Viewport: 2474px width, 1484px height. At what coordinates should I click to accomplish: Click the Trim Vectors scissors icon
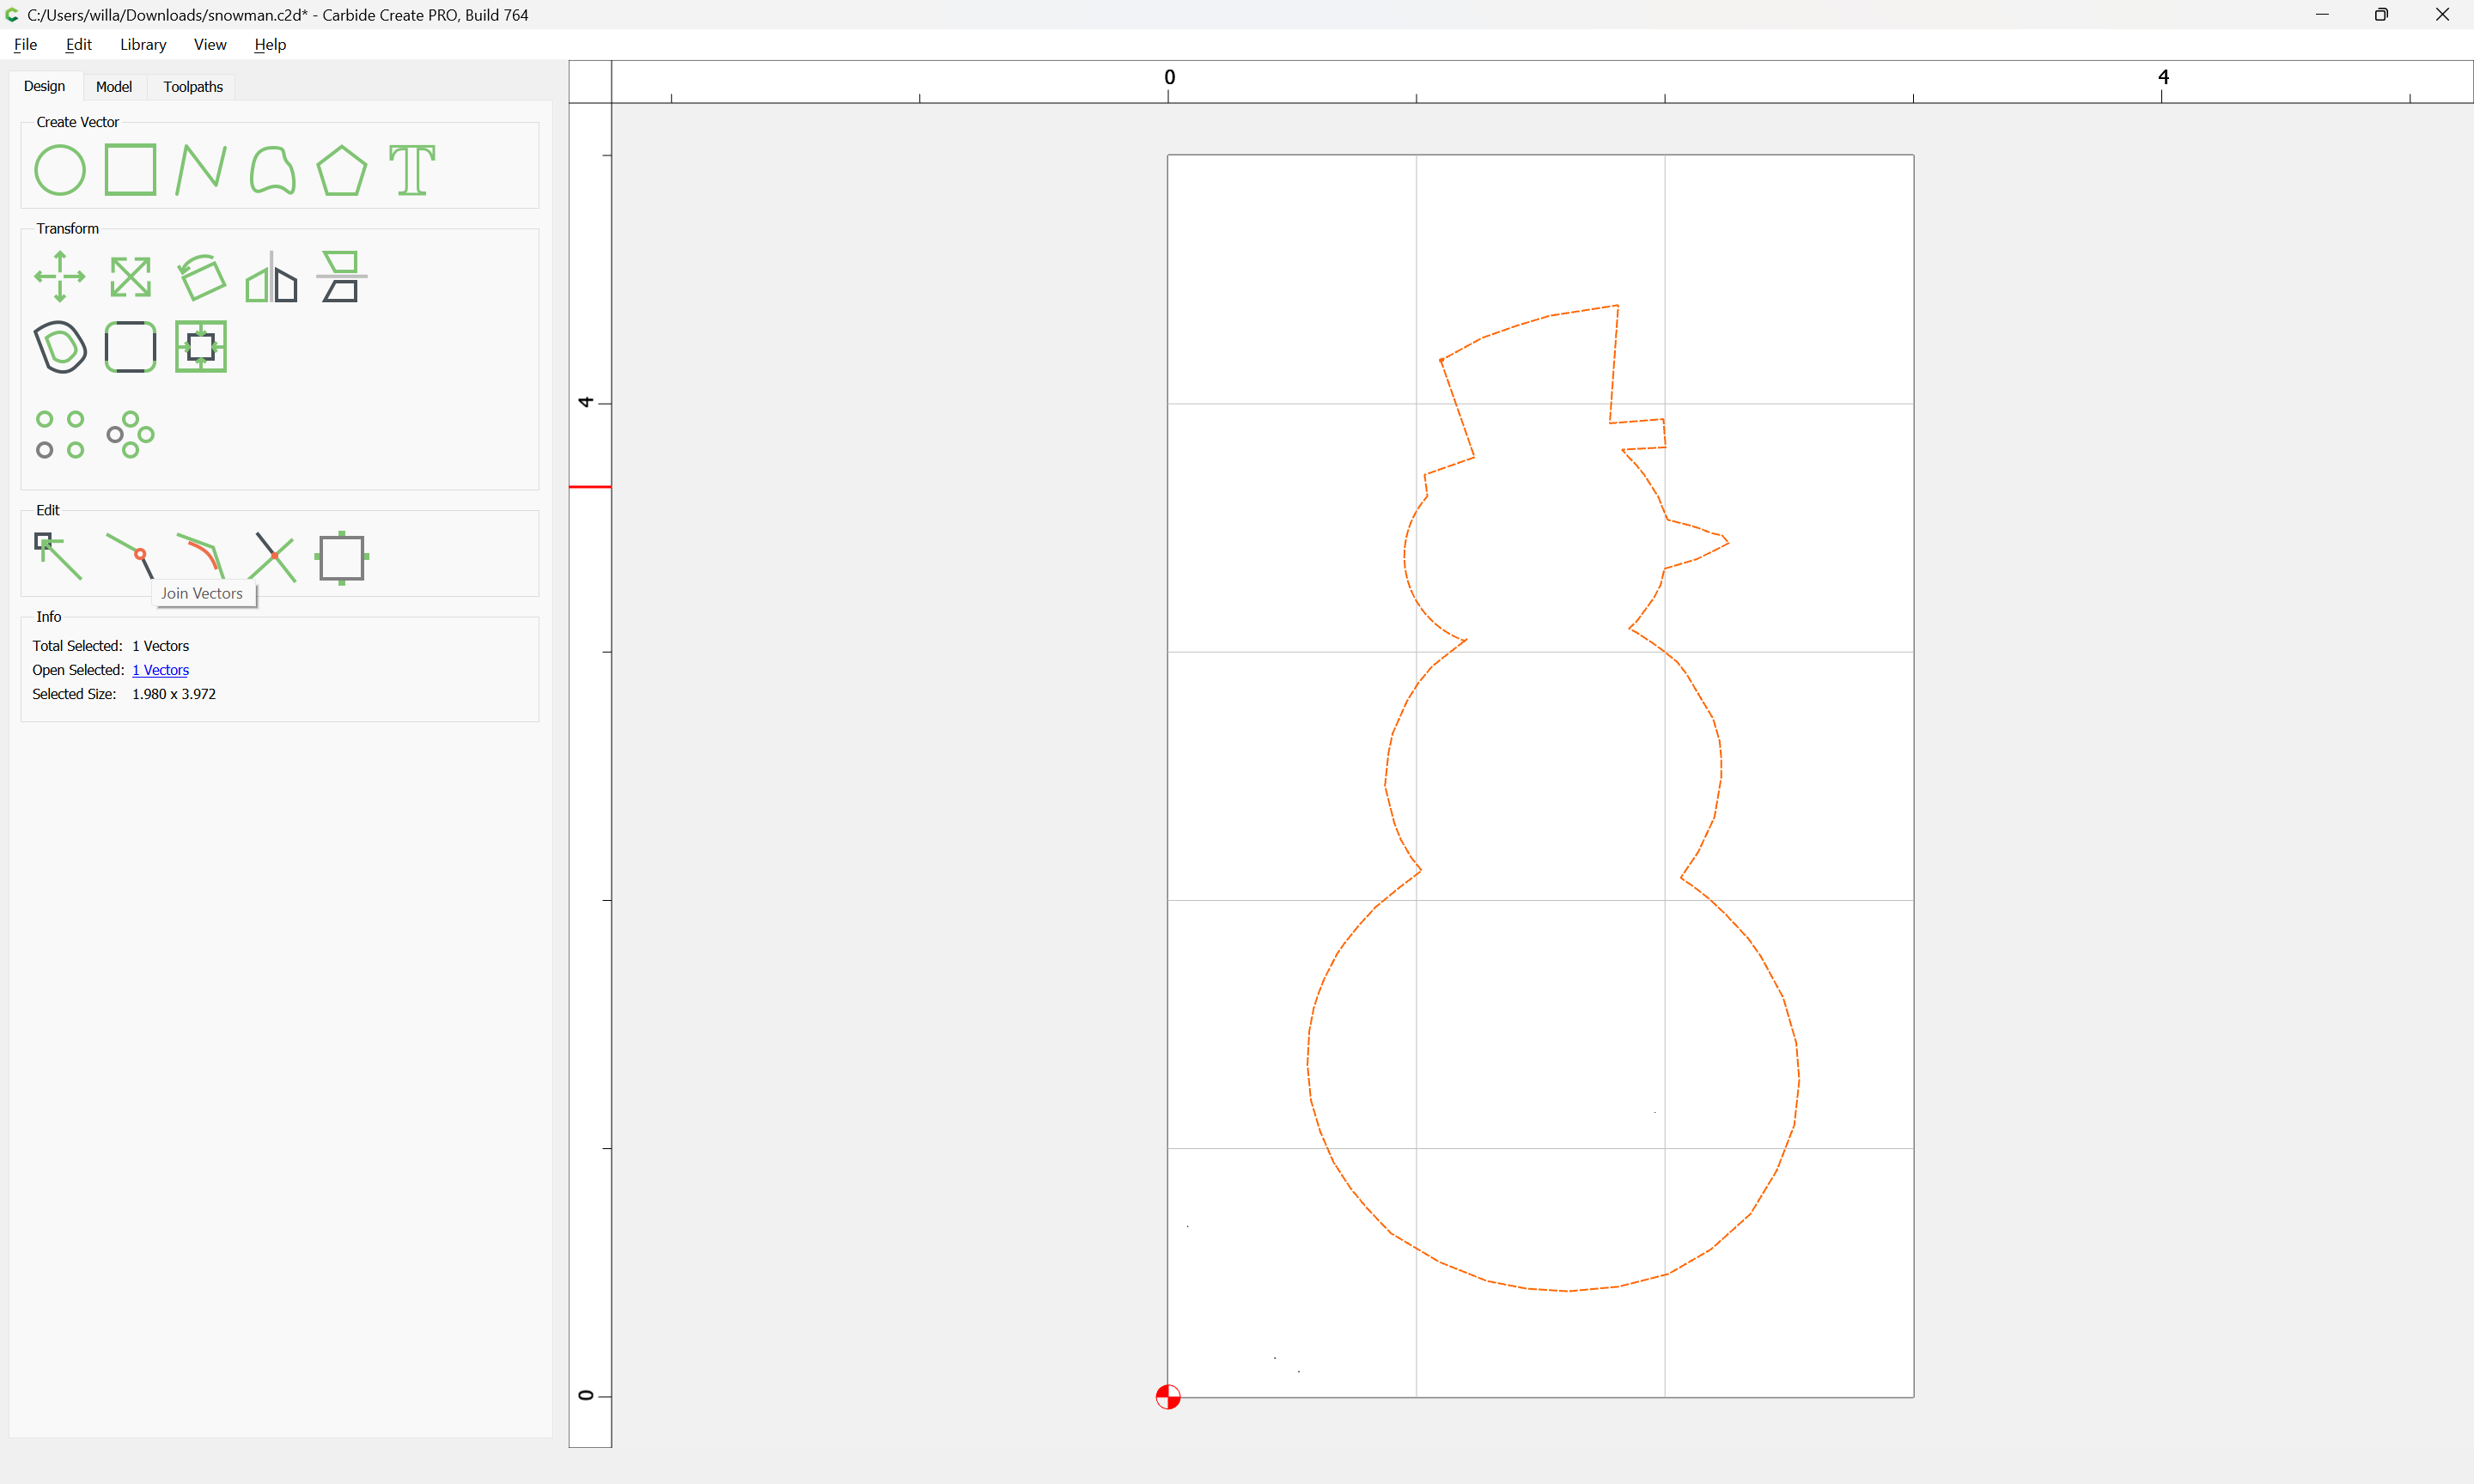(272, 557)
